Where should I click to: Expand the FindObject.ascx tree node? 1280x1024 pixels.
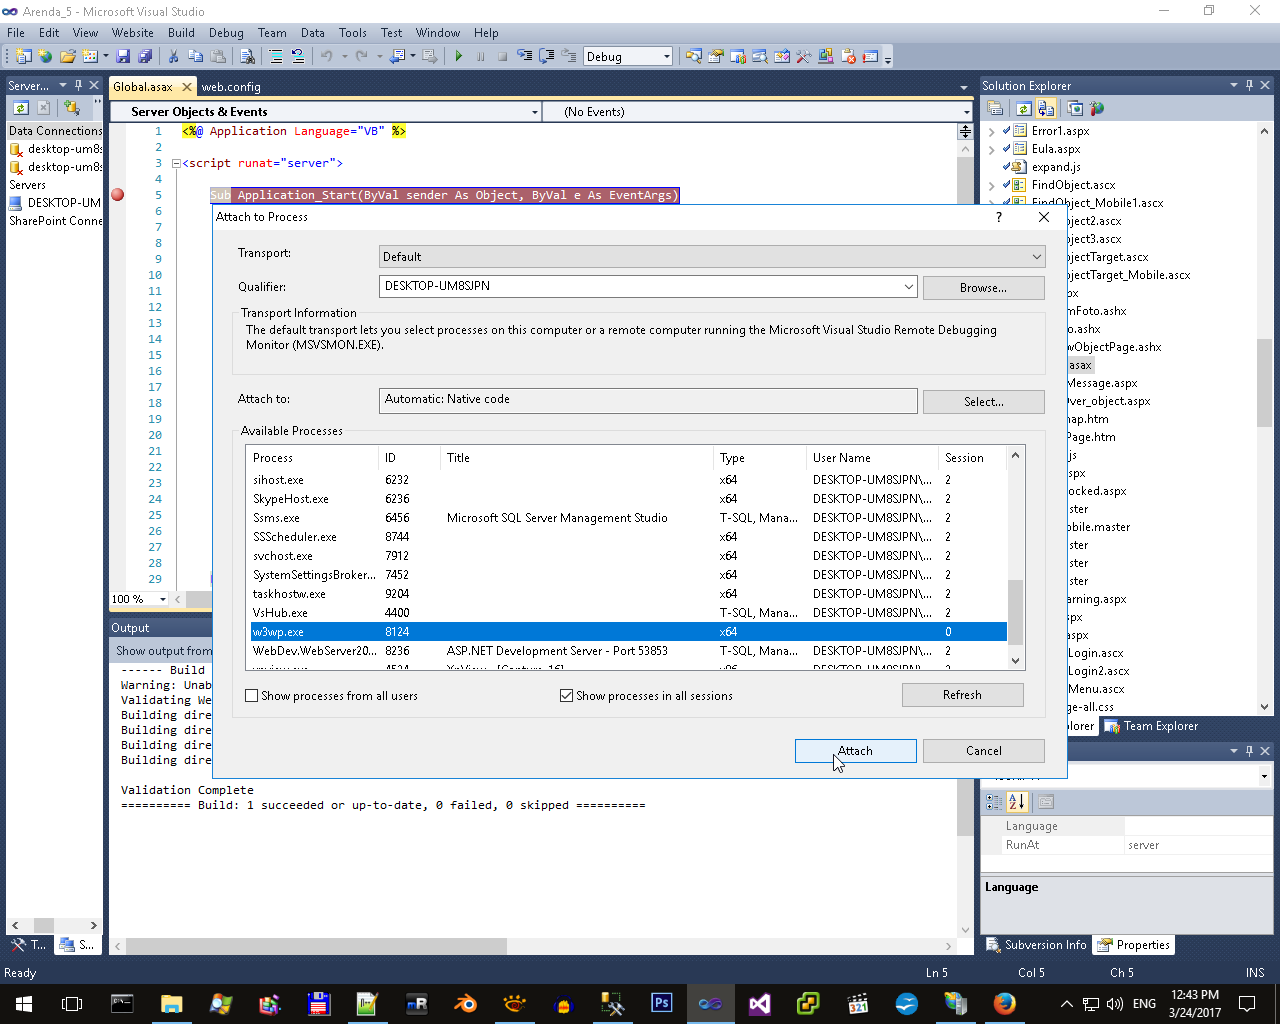coord(991,185)
